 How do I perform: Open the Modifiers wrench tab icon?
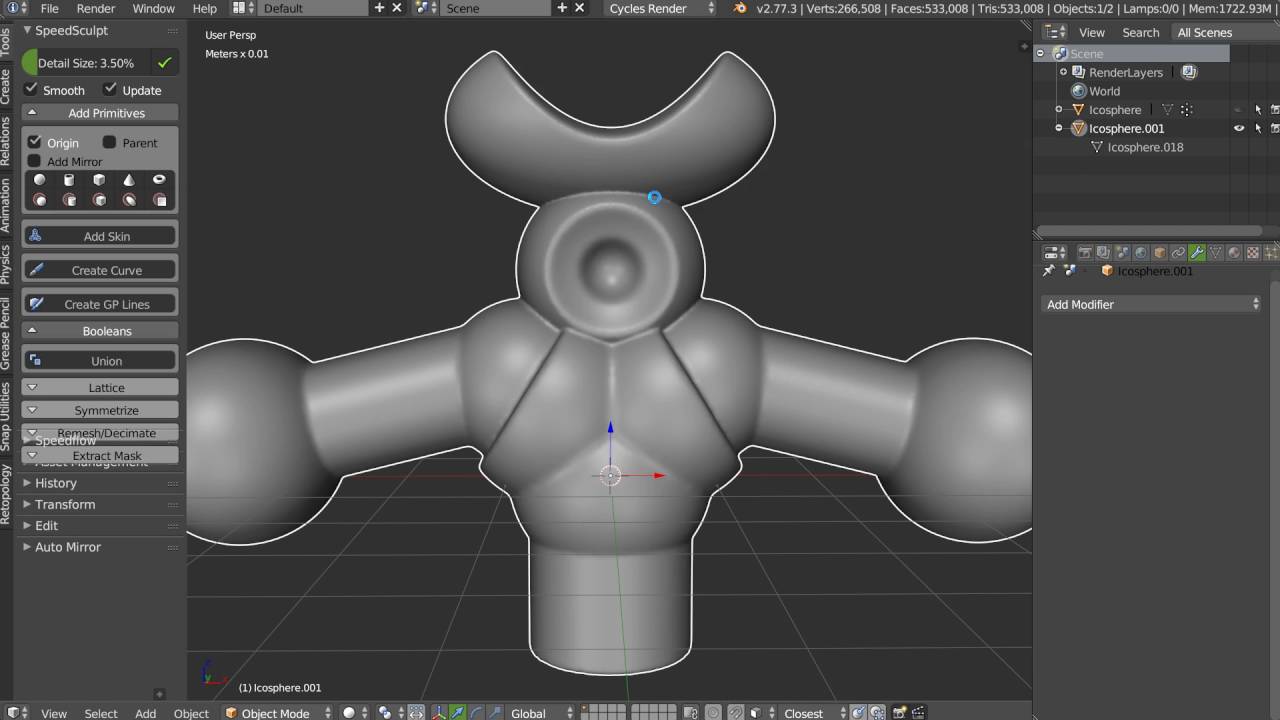point(1197,253)
